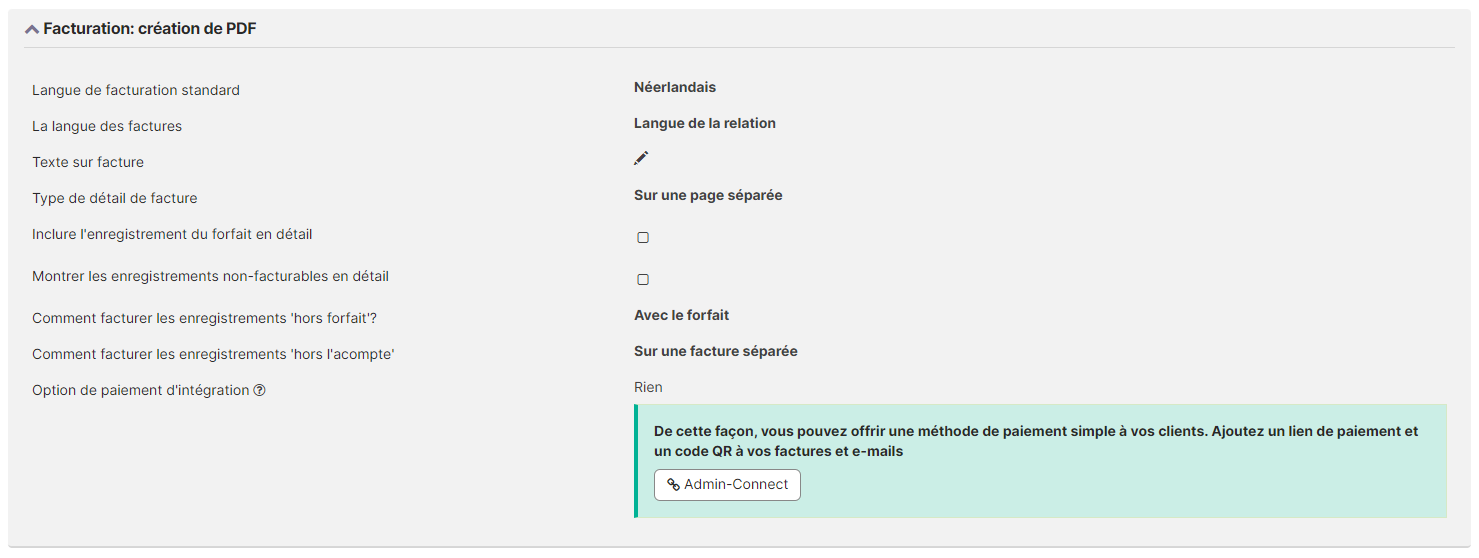Collapse the Facturation: création de PDF section chevron
This screenshot has width=1479, height=558.
(32, 30)
